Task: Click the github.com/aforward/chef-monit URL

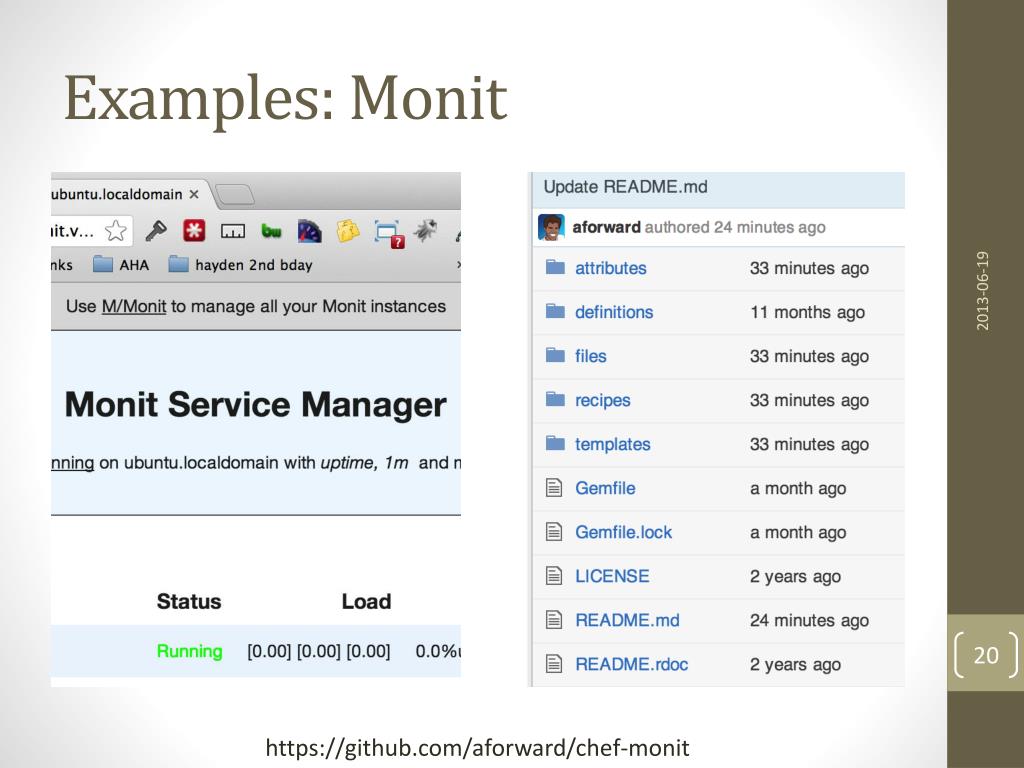Action: (x=477, y=747)
